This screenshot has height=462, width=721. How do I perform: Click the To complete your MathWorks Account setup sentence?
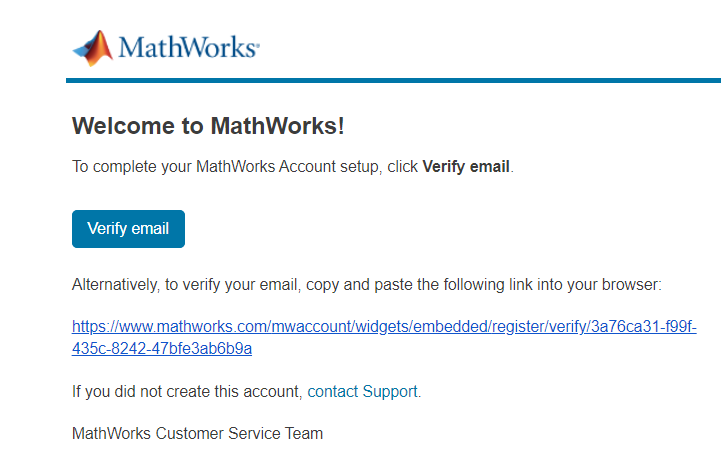click(293, 166)
